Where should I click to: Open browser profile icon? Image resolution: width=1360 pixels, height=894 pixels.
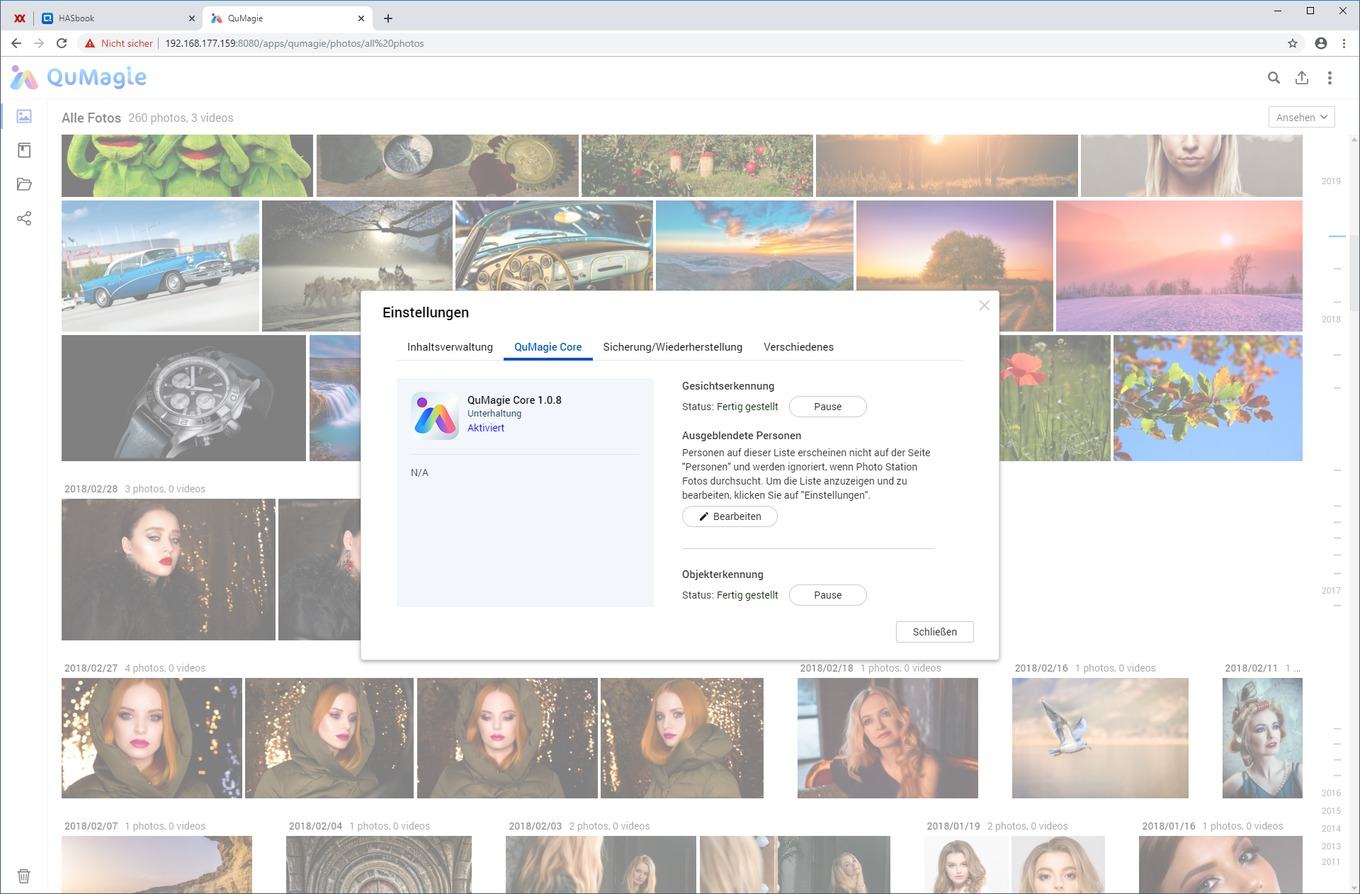(1321, 43)
